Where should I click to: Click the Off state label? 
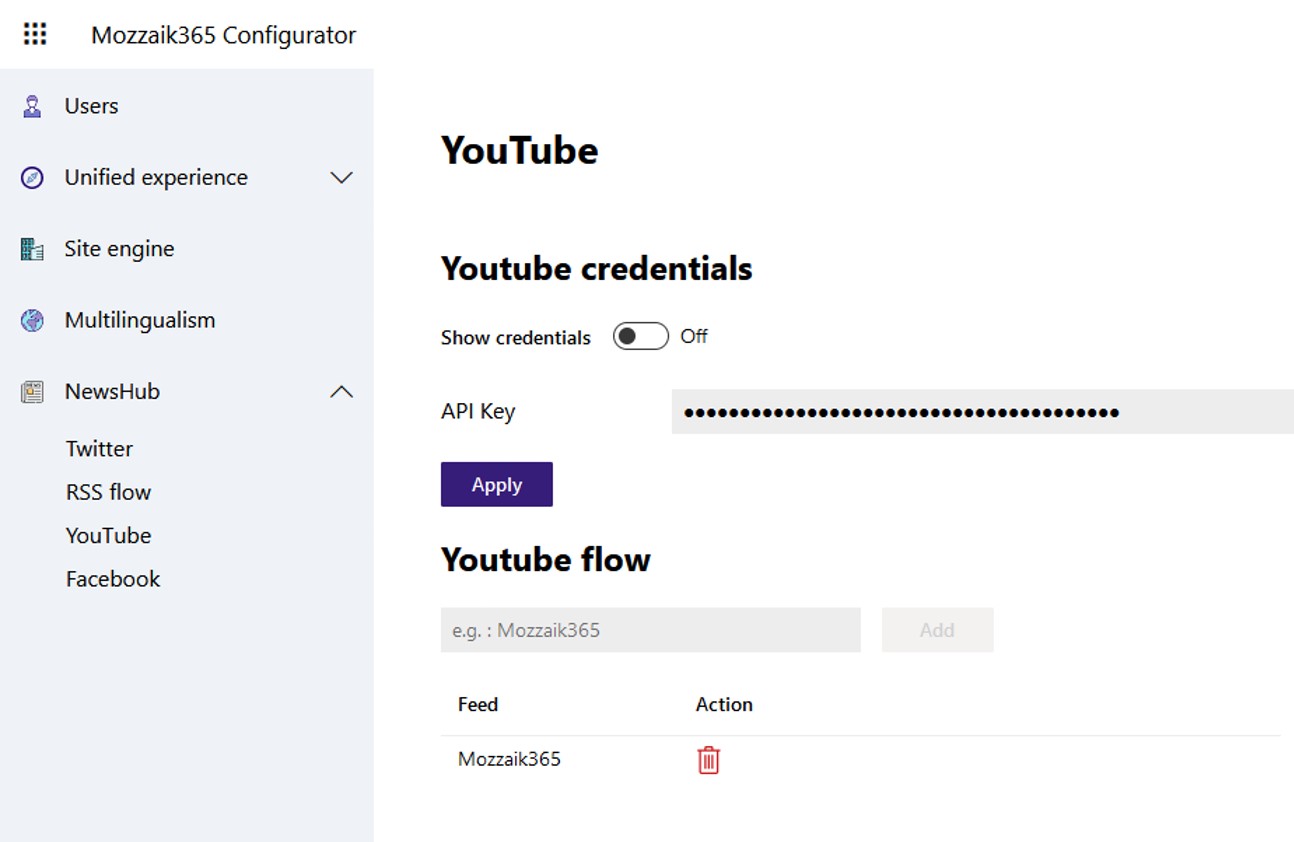pos(694,337)
